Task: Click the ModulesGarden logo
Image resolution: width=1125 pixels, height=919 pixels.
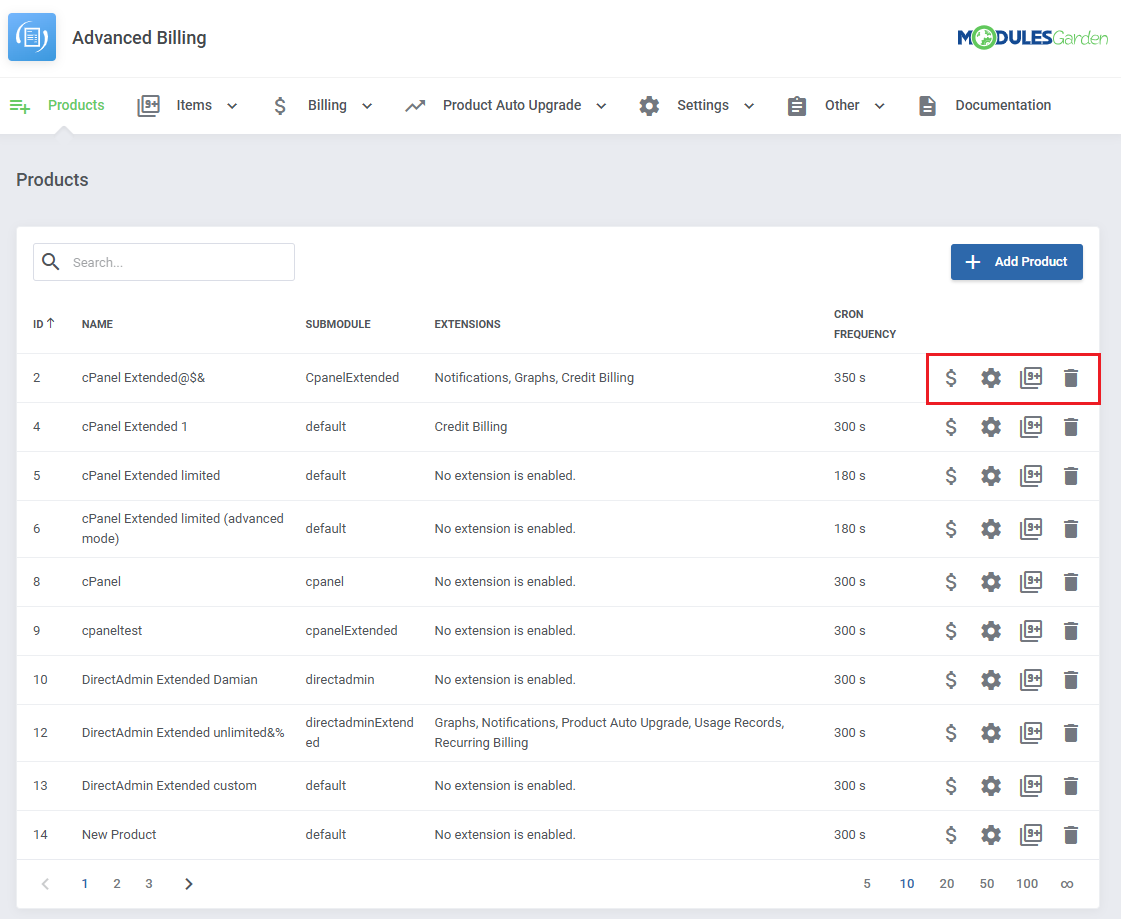Action: (x=1032, y=37)
